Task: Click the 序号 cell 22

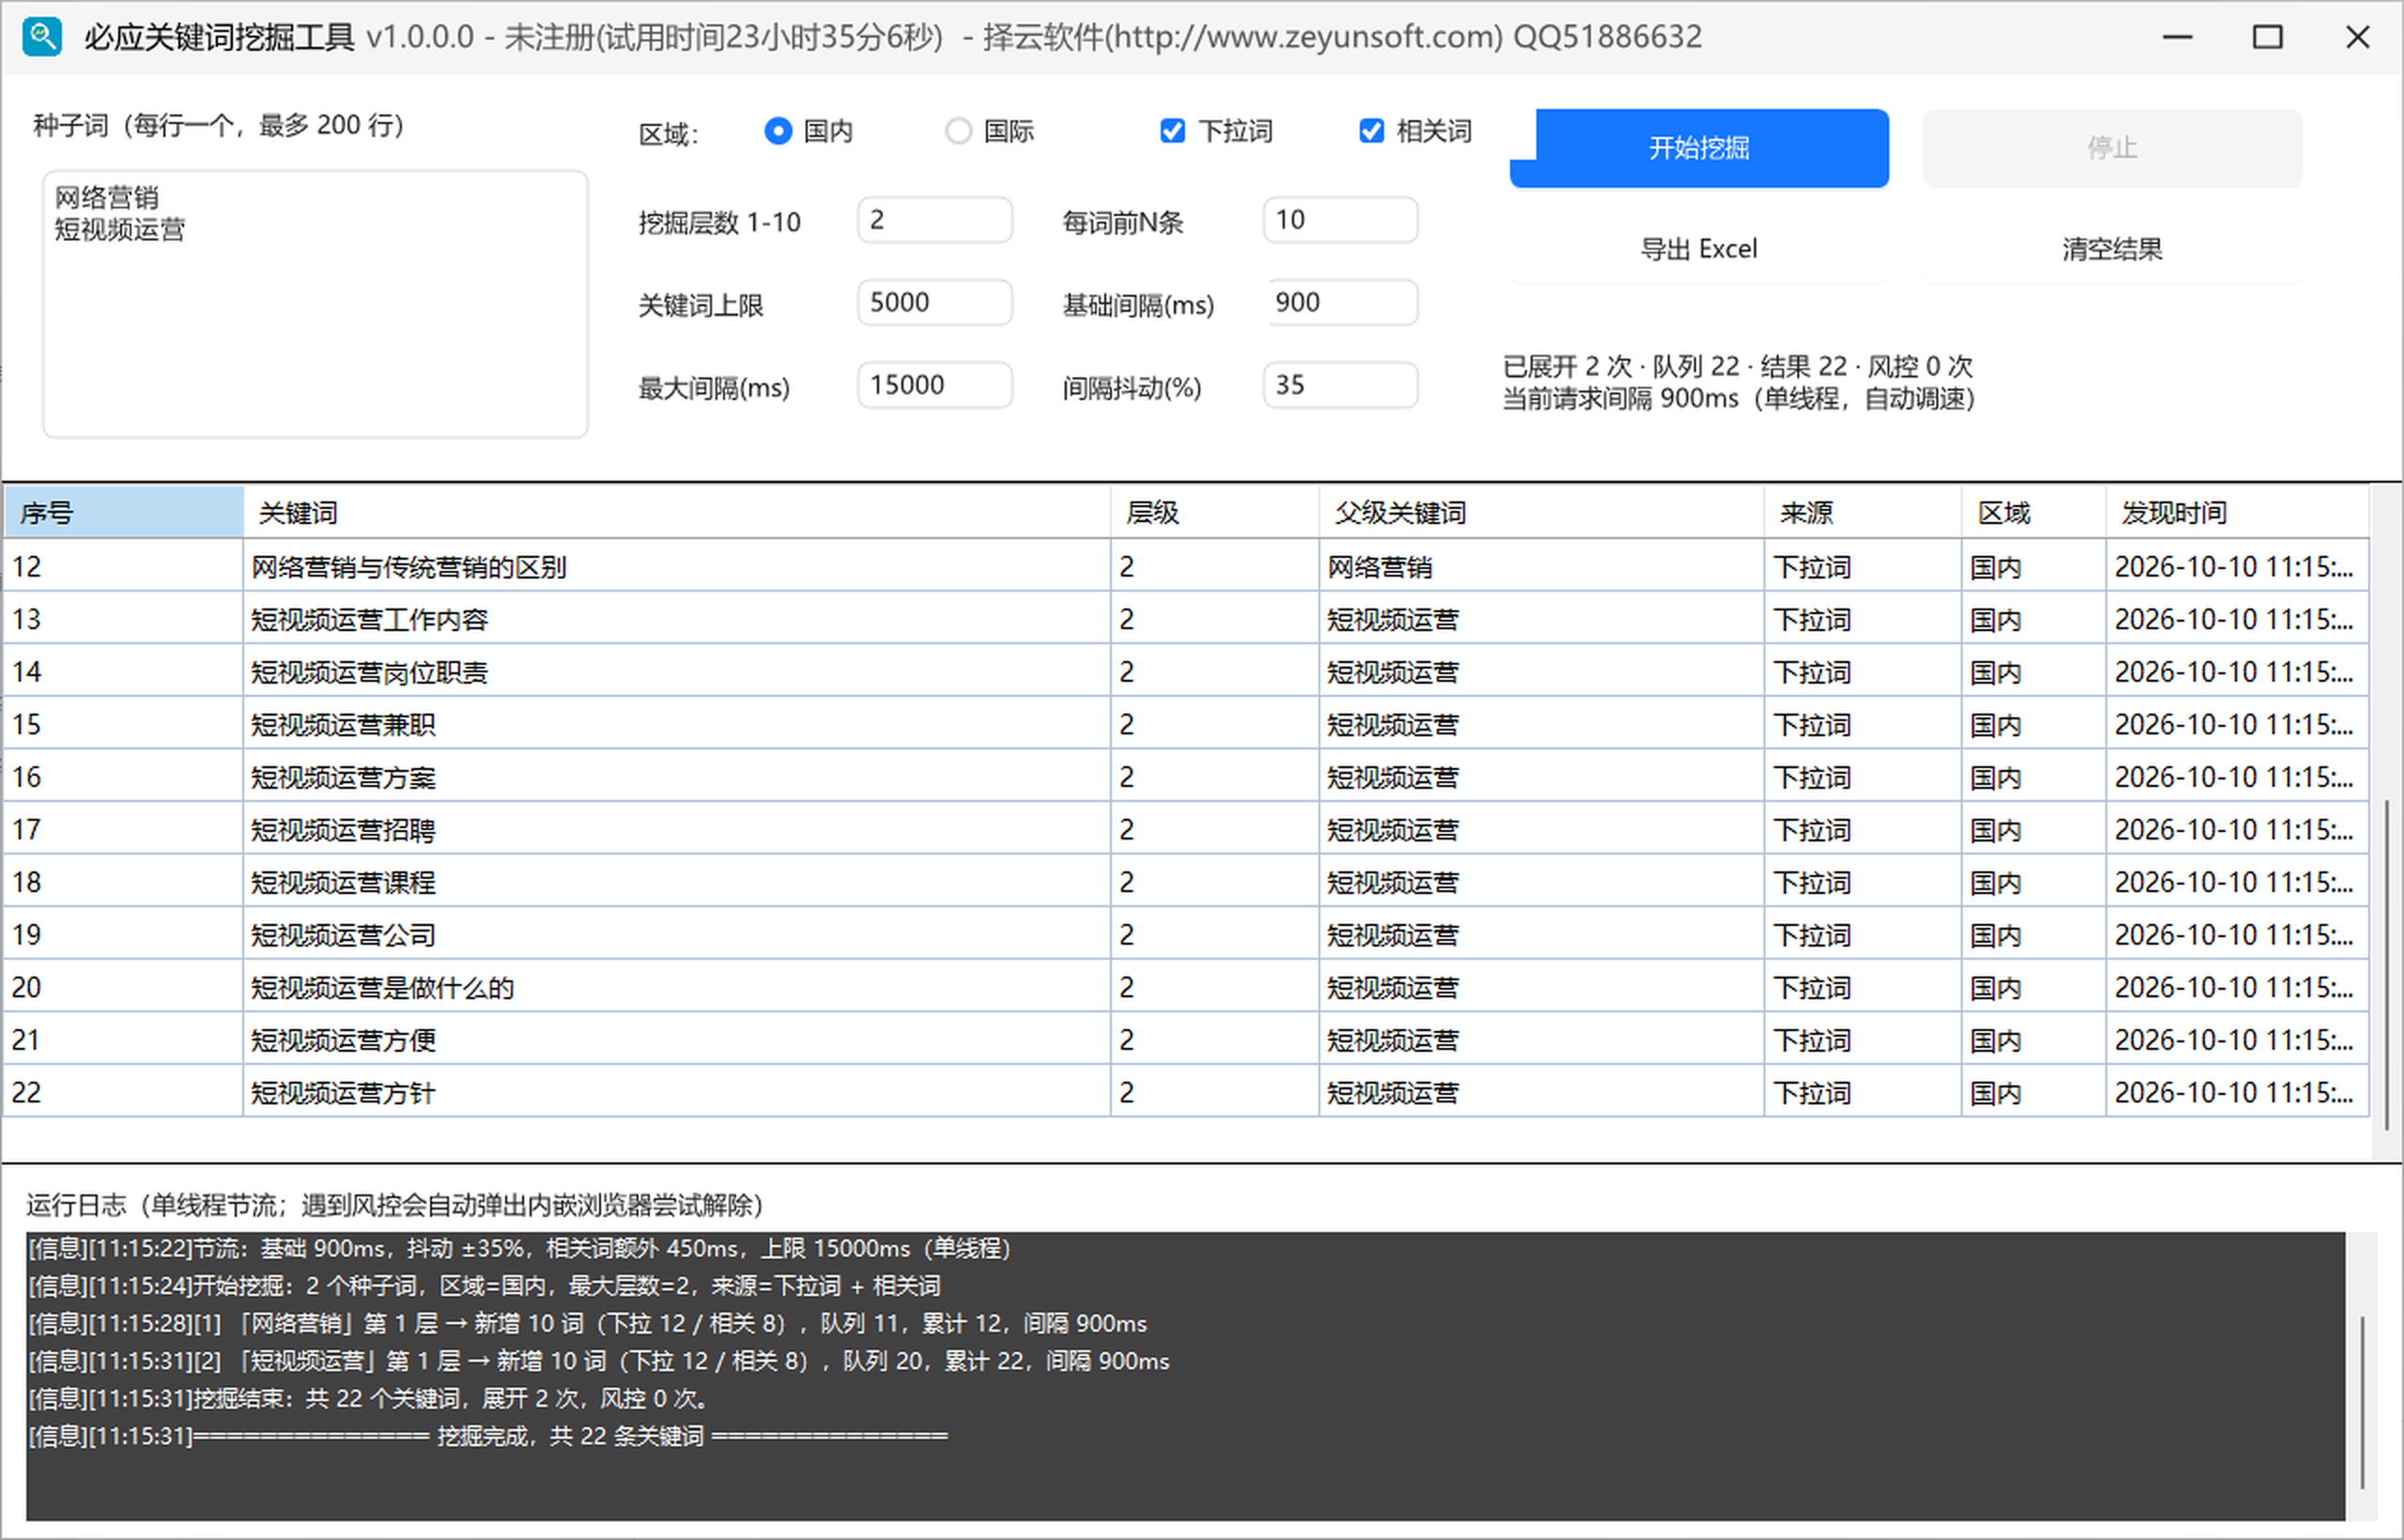Action: [x=124, y=1093]
